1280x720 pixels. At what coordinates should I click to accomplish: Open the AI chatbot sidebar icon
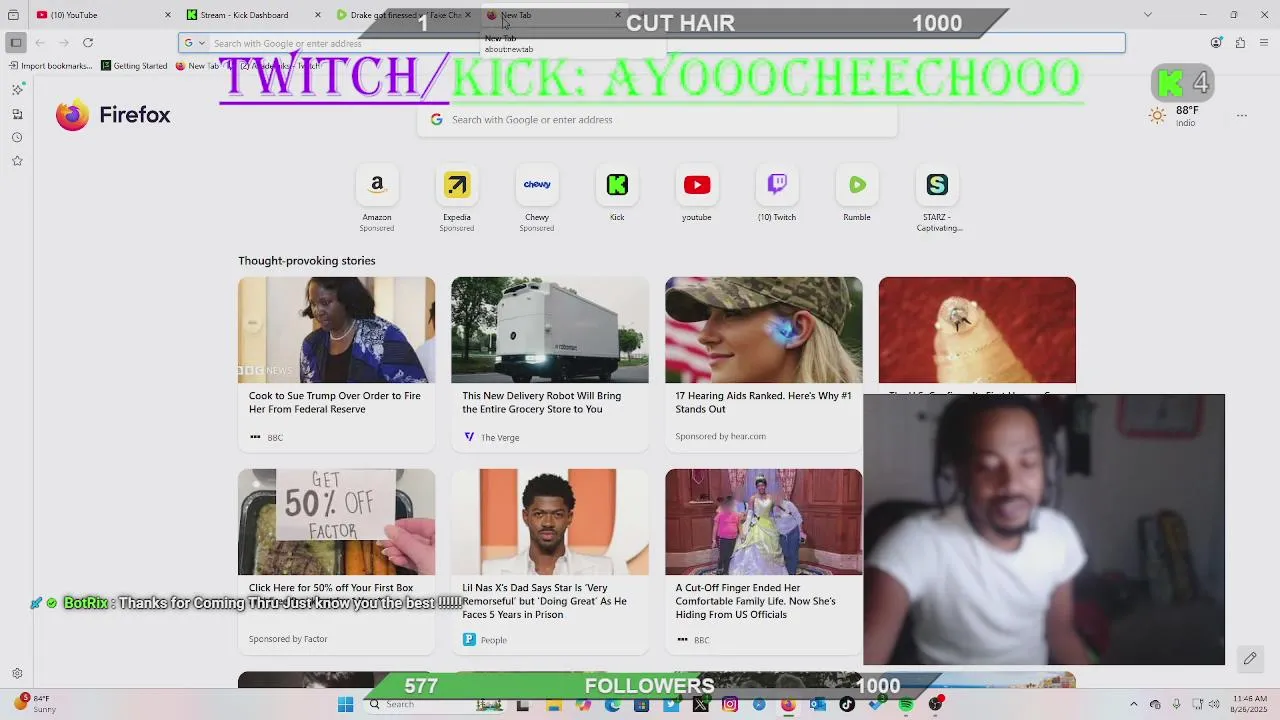click(x=17, y=90)
